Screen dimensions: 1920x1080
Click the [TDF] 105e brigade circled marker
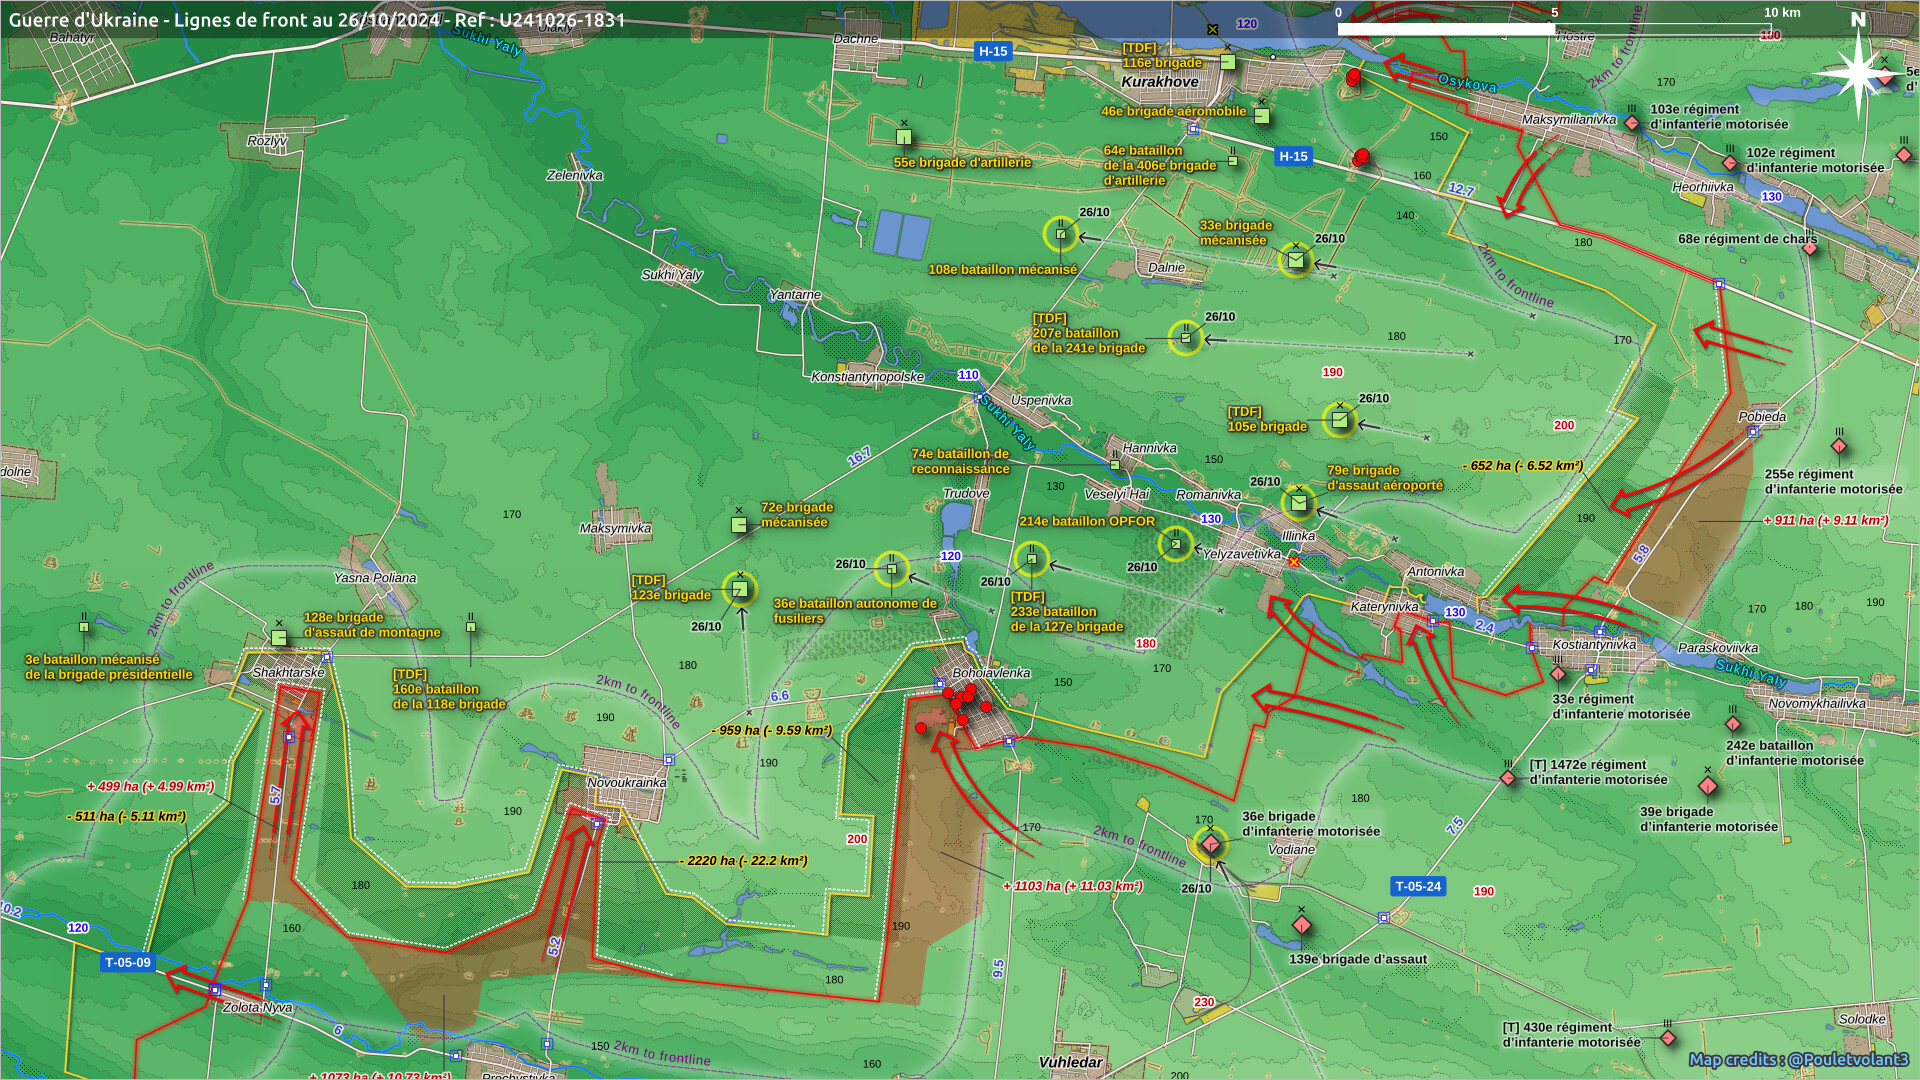coord(1340,420)
